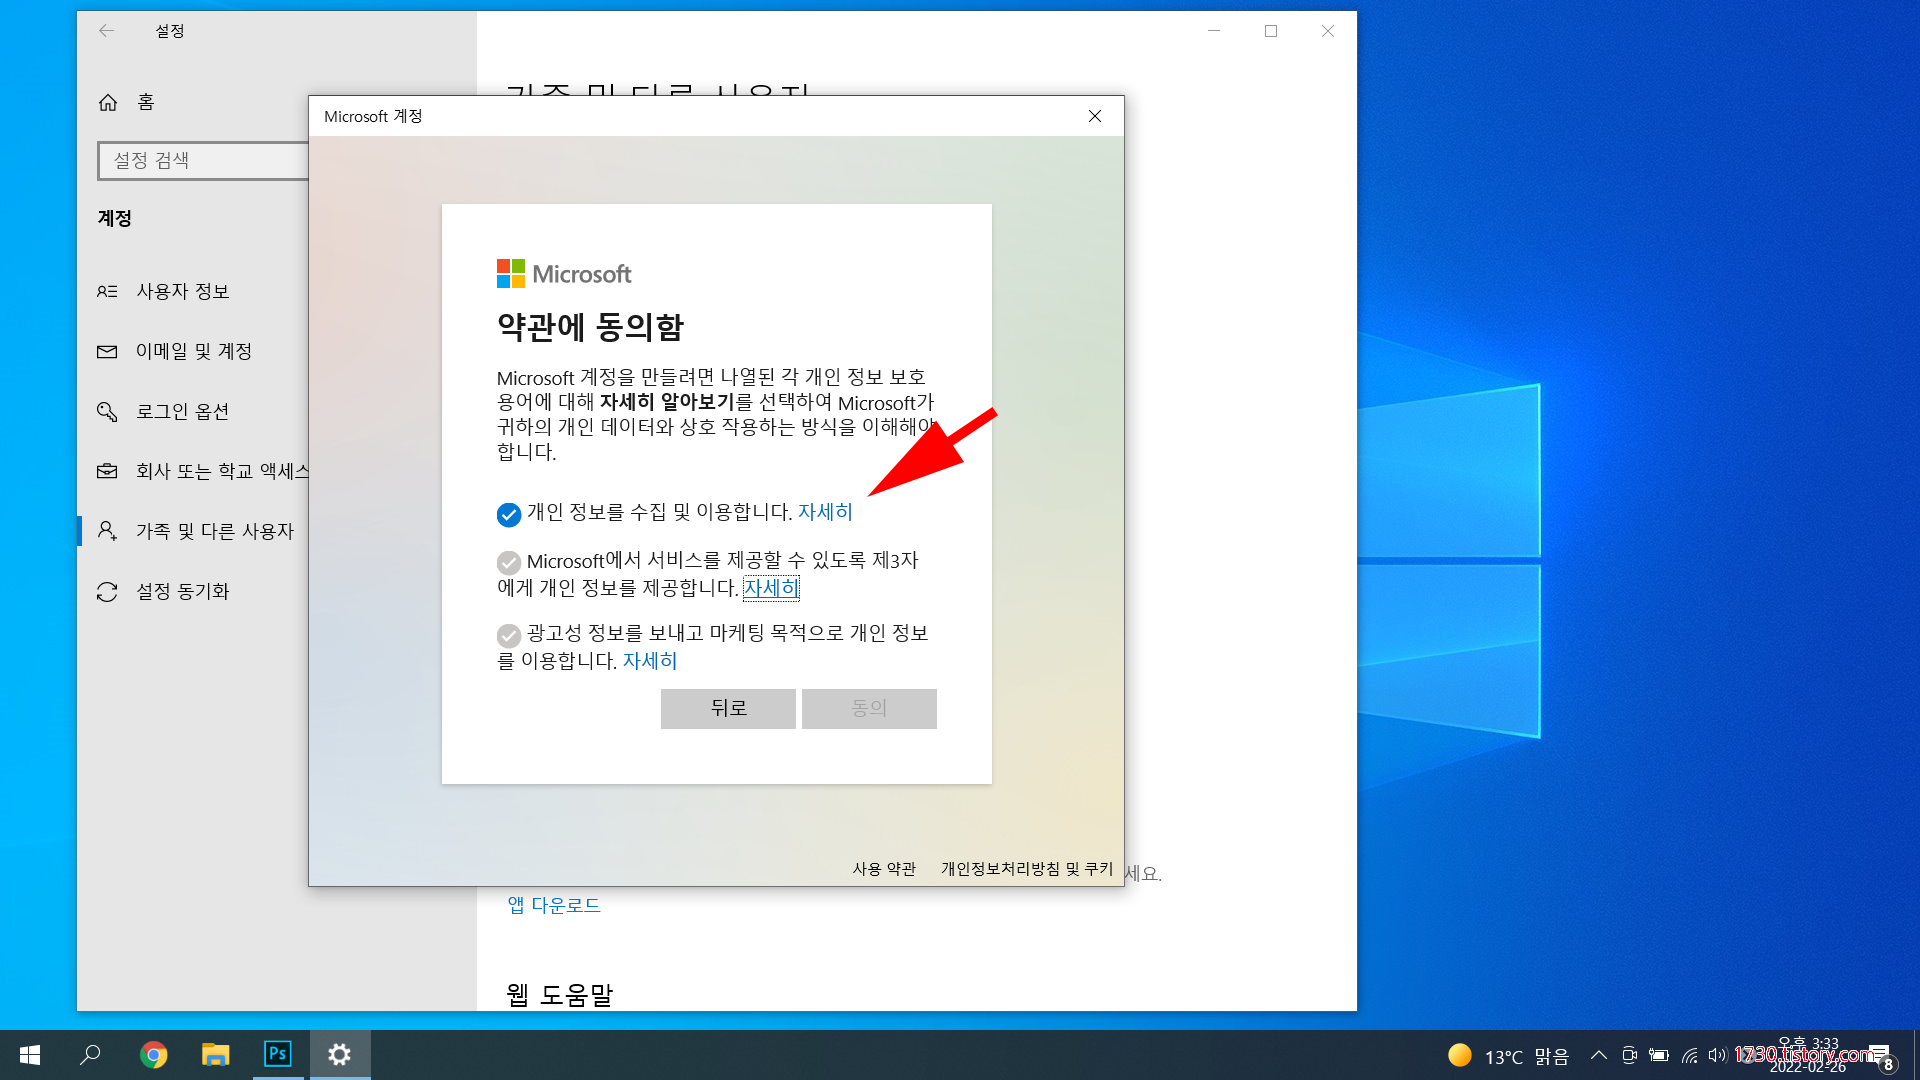The width and height of the screenshot is (1920, 1080).
Task: Open Chrome from the taskbar
Action: [x=153, y=1054]
